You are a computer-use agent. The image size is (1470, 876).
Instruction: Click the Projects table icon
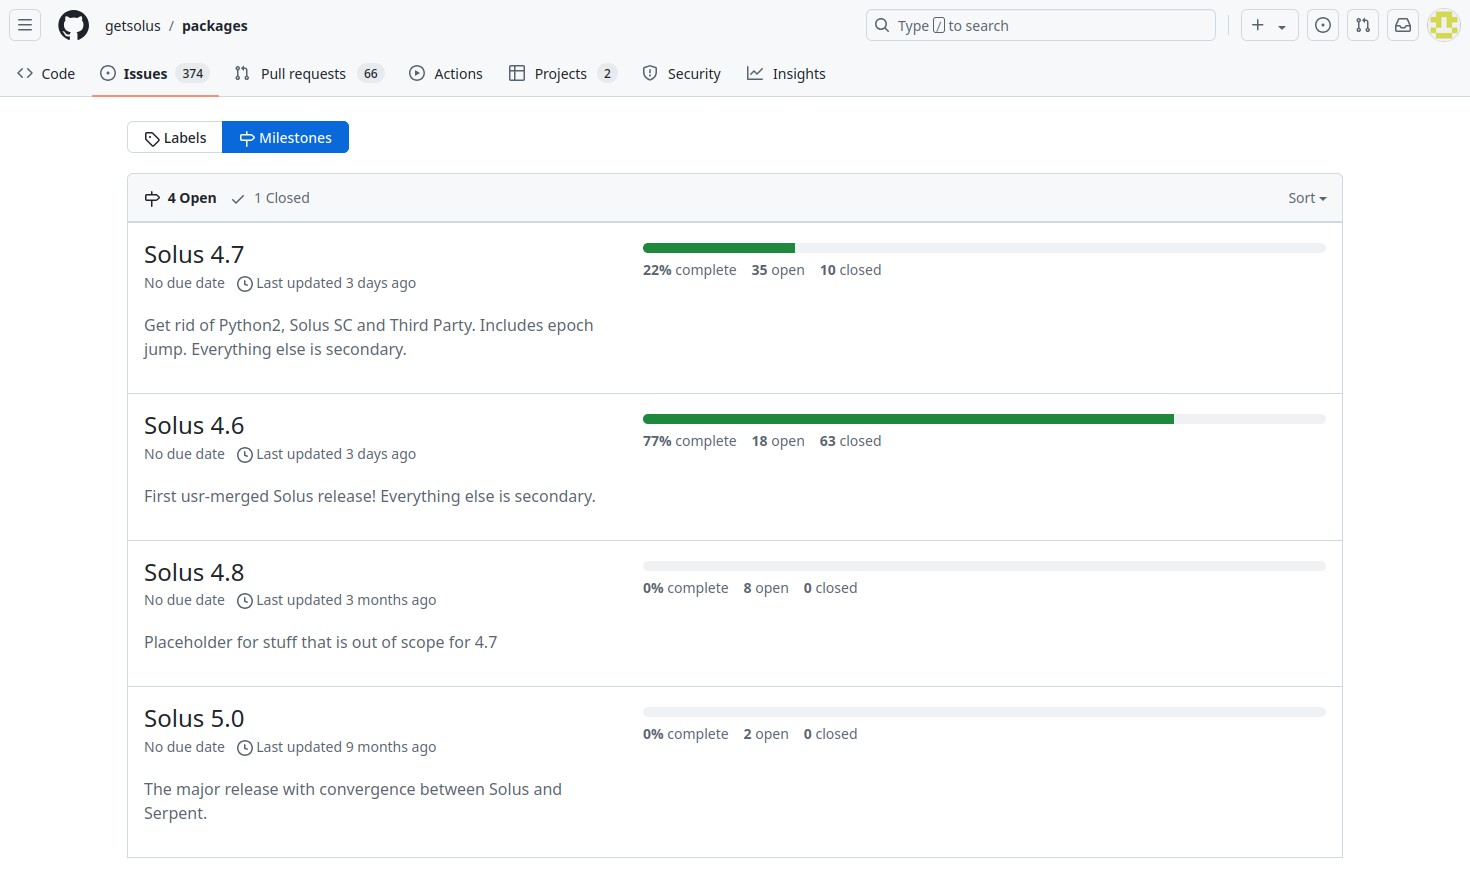pos(517,73)
